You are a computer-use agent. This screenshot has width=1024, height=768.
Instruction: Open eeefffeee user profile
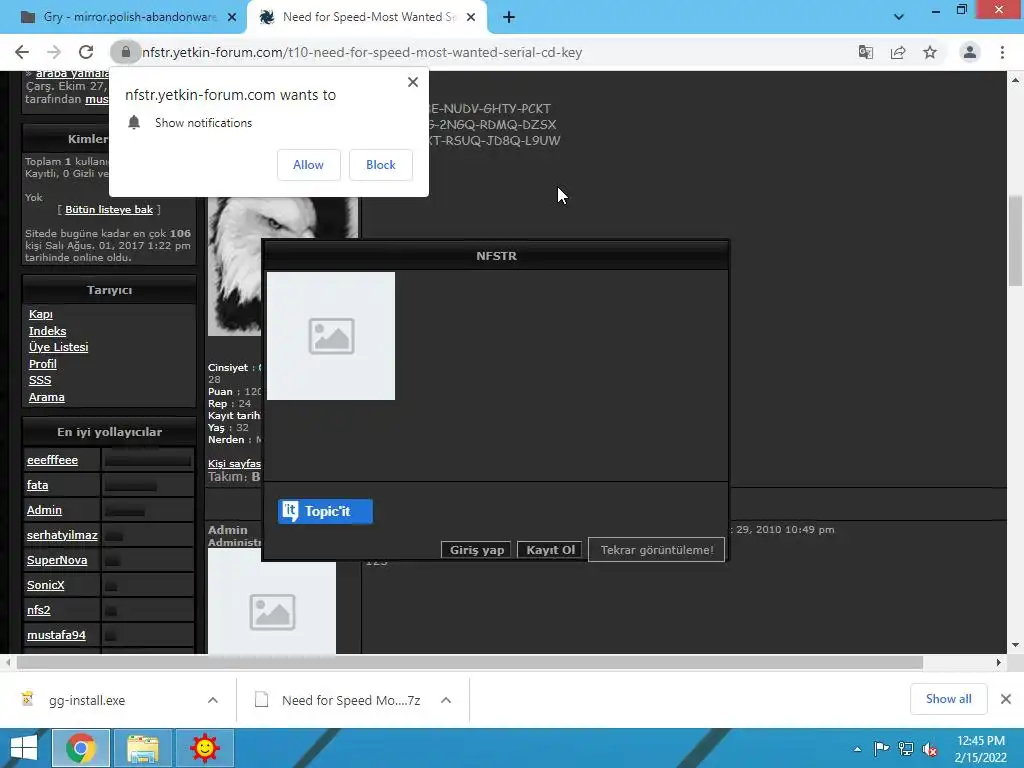52,460
